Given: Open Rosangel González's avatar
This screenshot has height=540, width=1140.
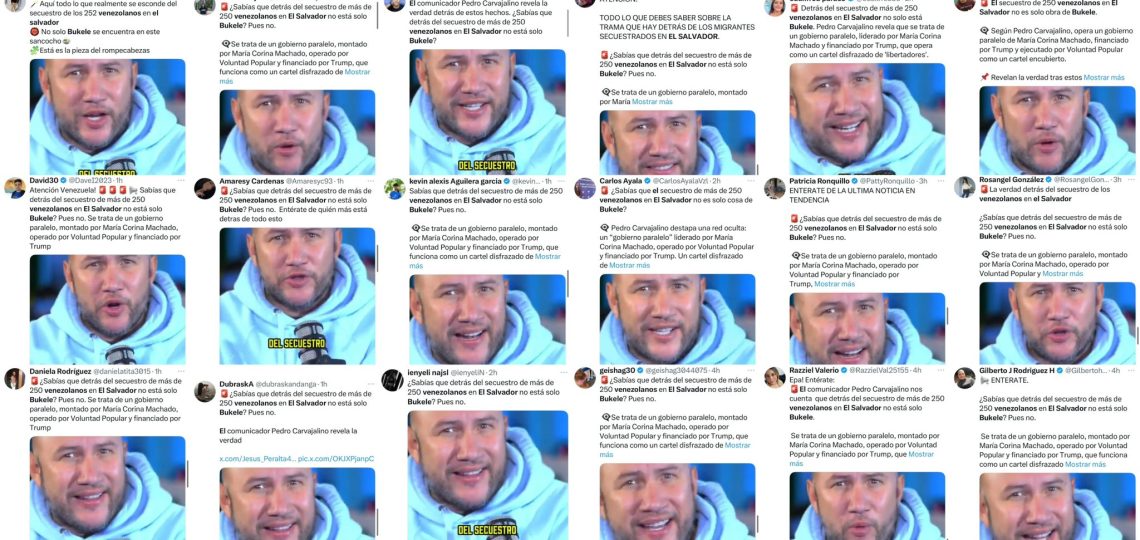Looking at the screenshot, I should pos(965,188).
